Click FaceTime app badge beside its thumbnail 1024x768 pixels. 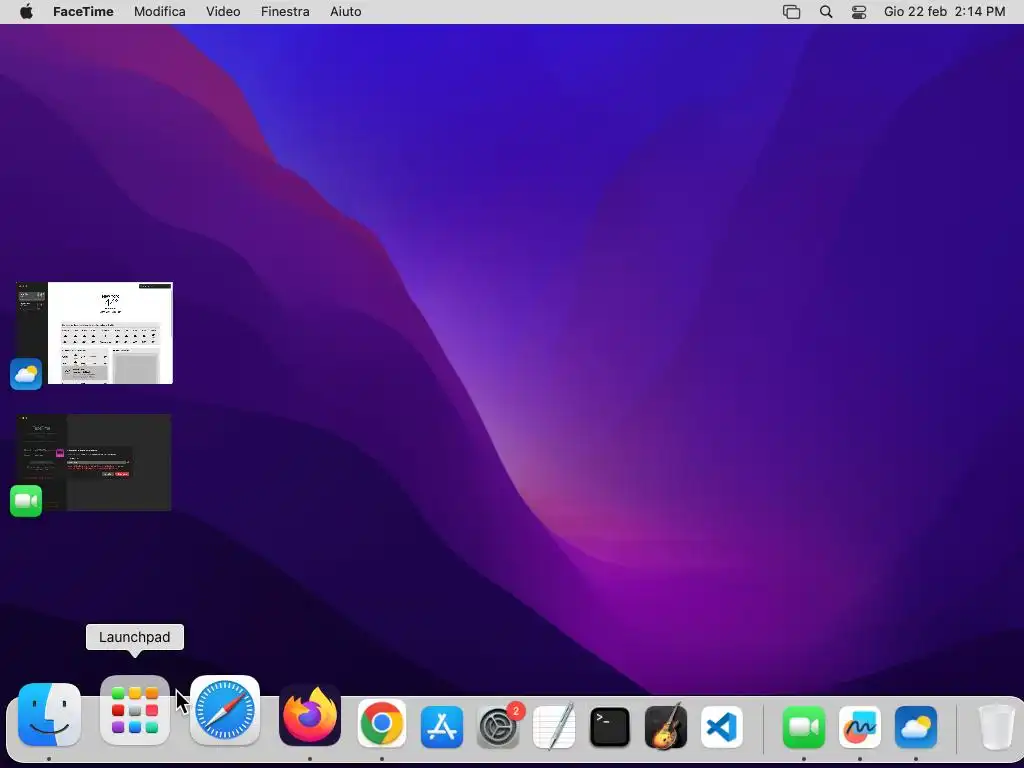(26, 501)
